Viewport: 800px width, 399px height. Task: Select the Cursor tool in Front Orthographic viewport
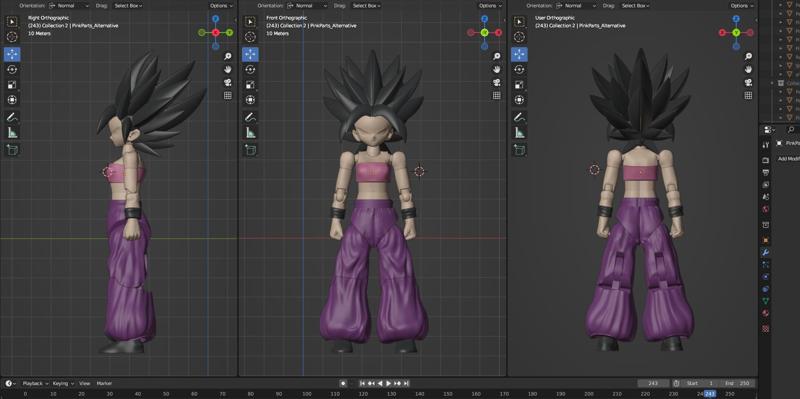click(251, 36)
